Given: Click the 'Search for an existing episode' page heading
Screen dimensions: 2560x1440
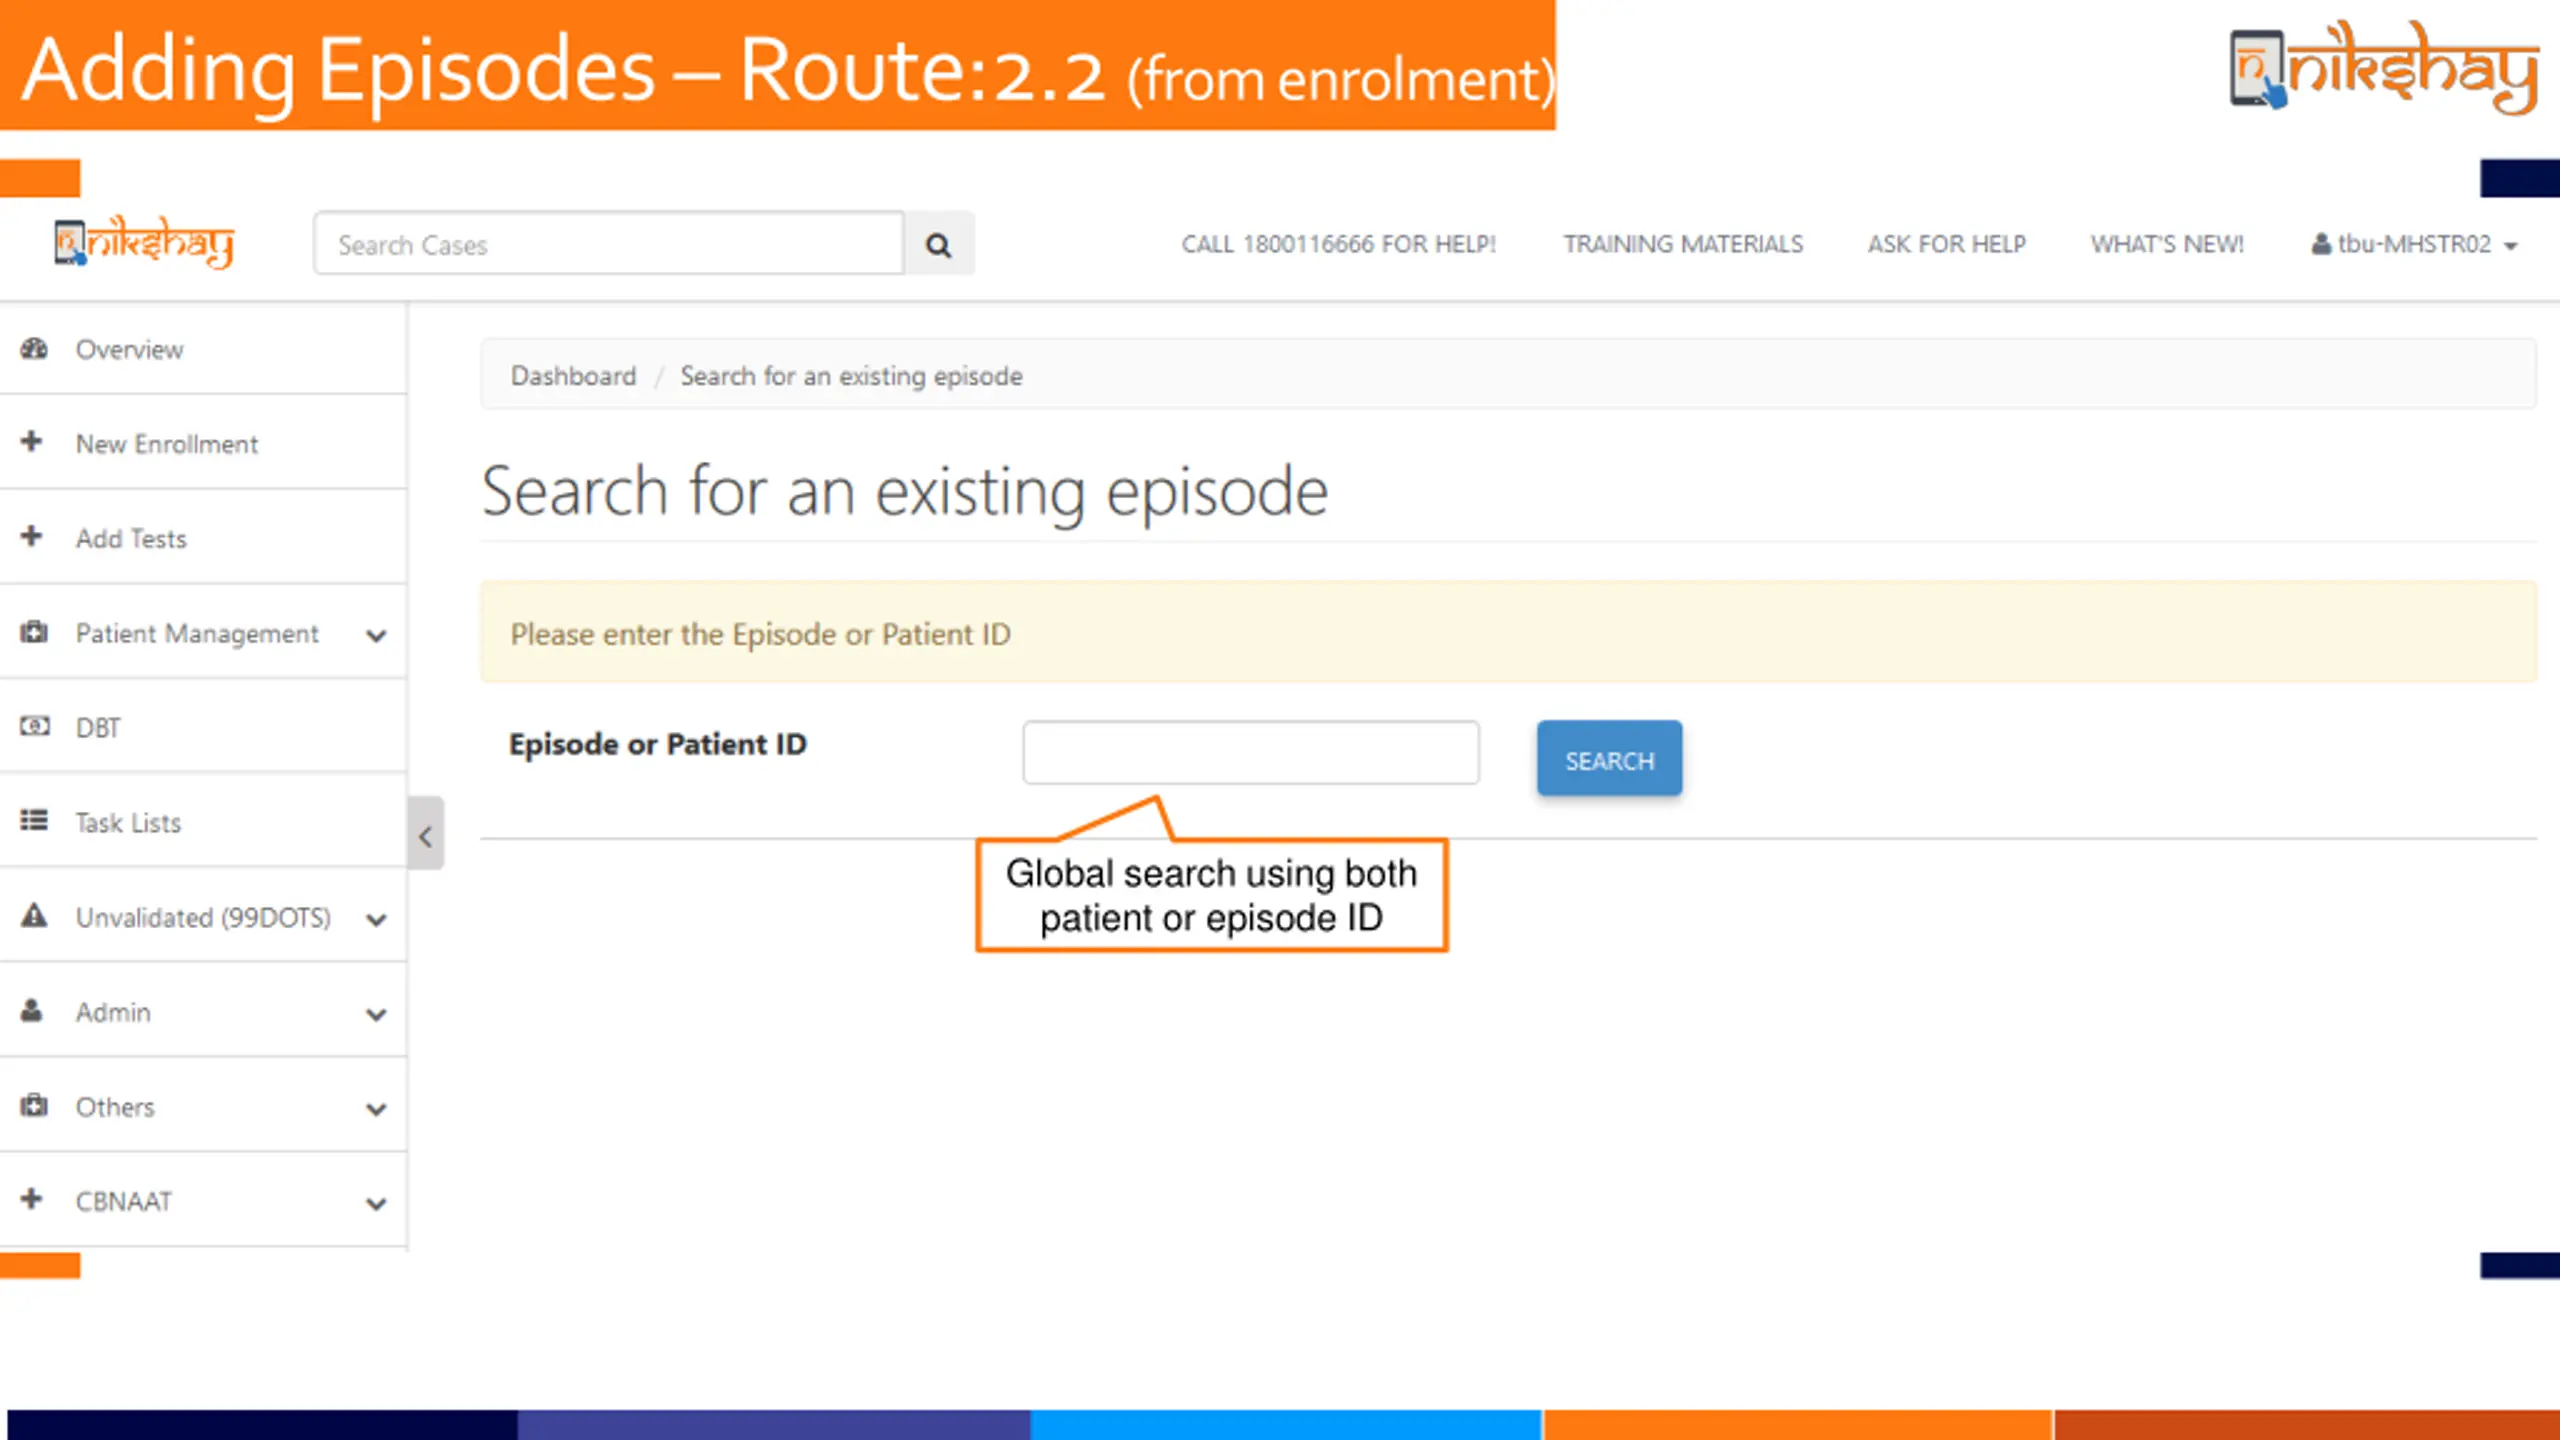Looking at the screenshot, I should click(905, 492).
